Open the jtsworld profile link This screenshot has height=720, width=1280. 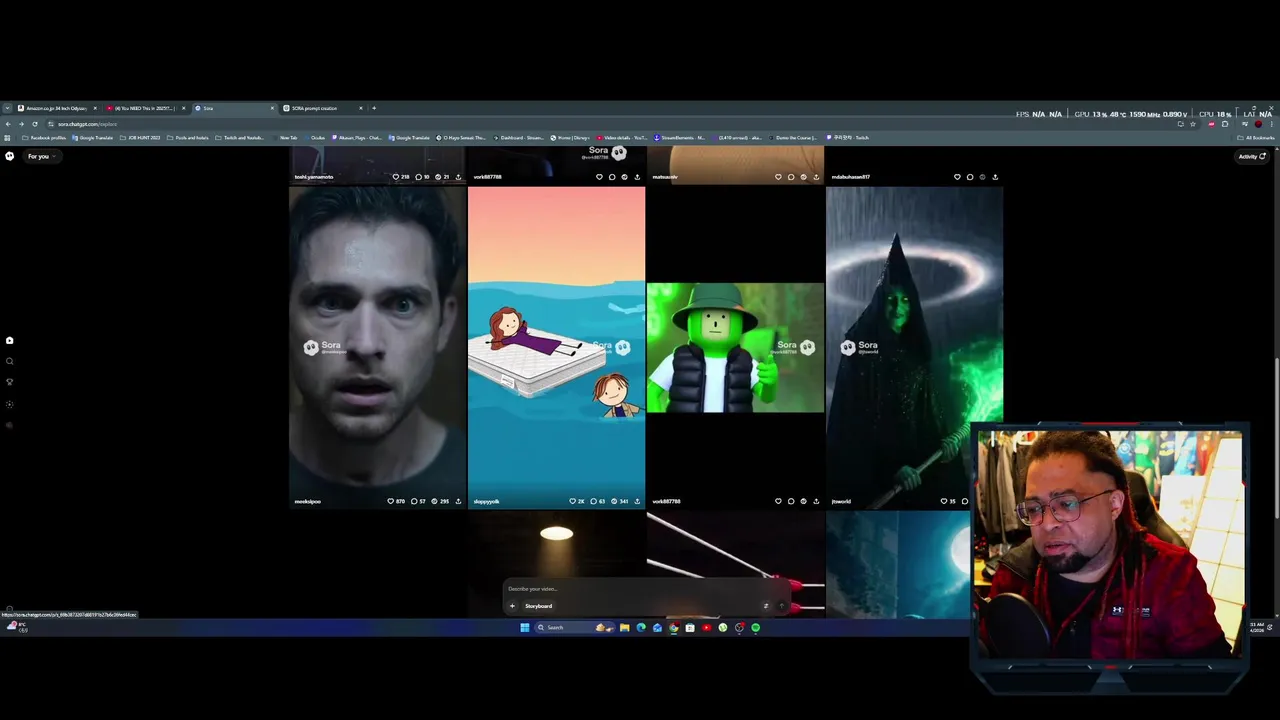[841, 501]
